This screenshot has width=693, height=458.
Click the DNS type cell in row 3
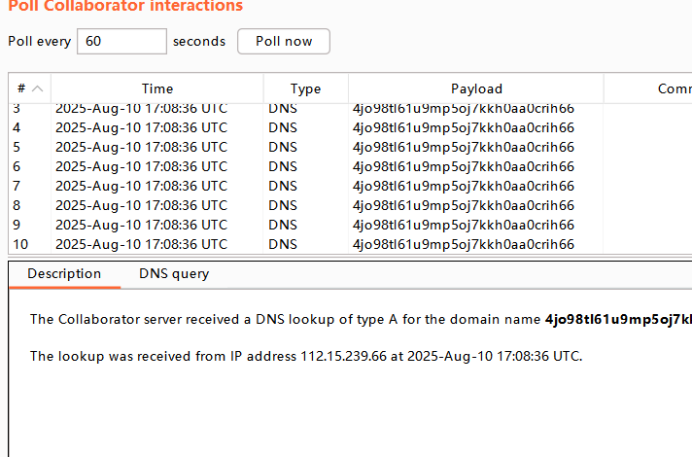point(282,108)
